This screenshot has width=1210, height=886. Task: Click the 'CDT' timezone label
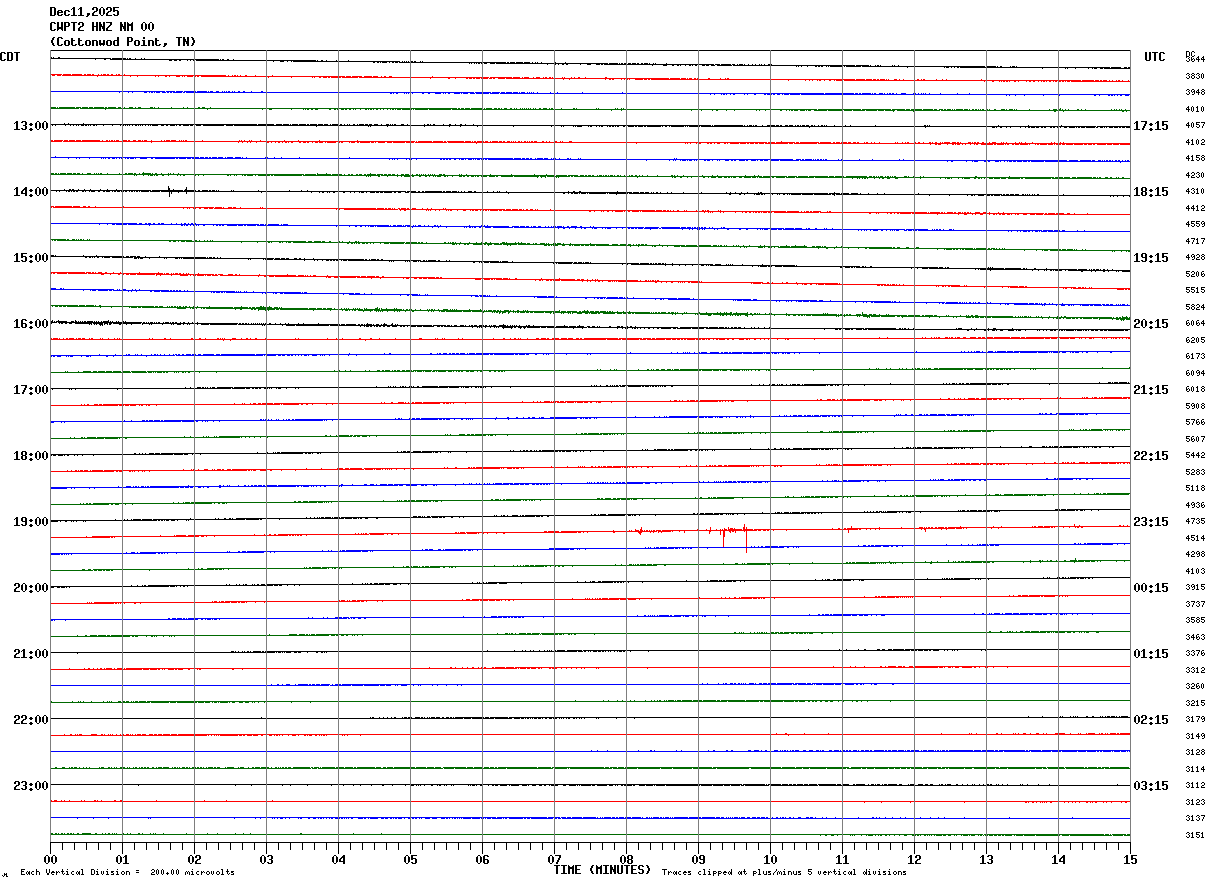pyautogui.click(x=10, y=57)
